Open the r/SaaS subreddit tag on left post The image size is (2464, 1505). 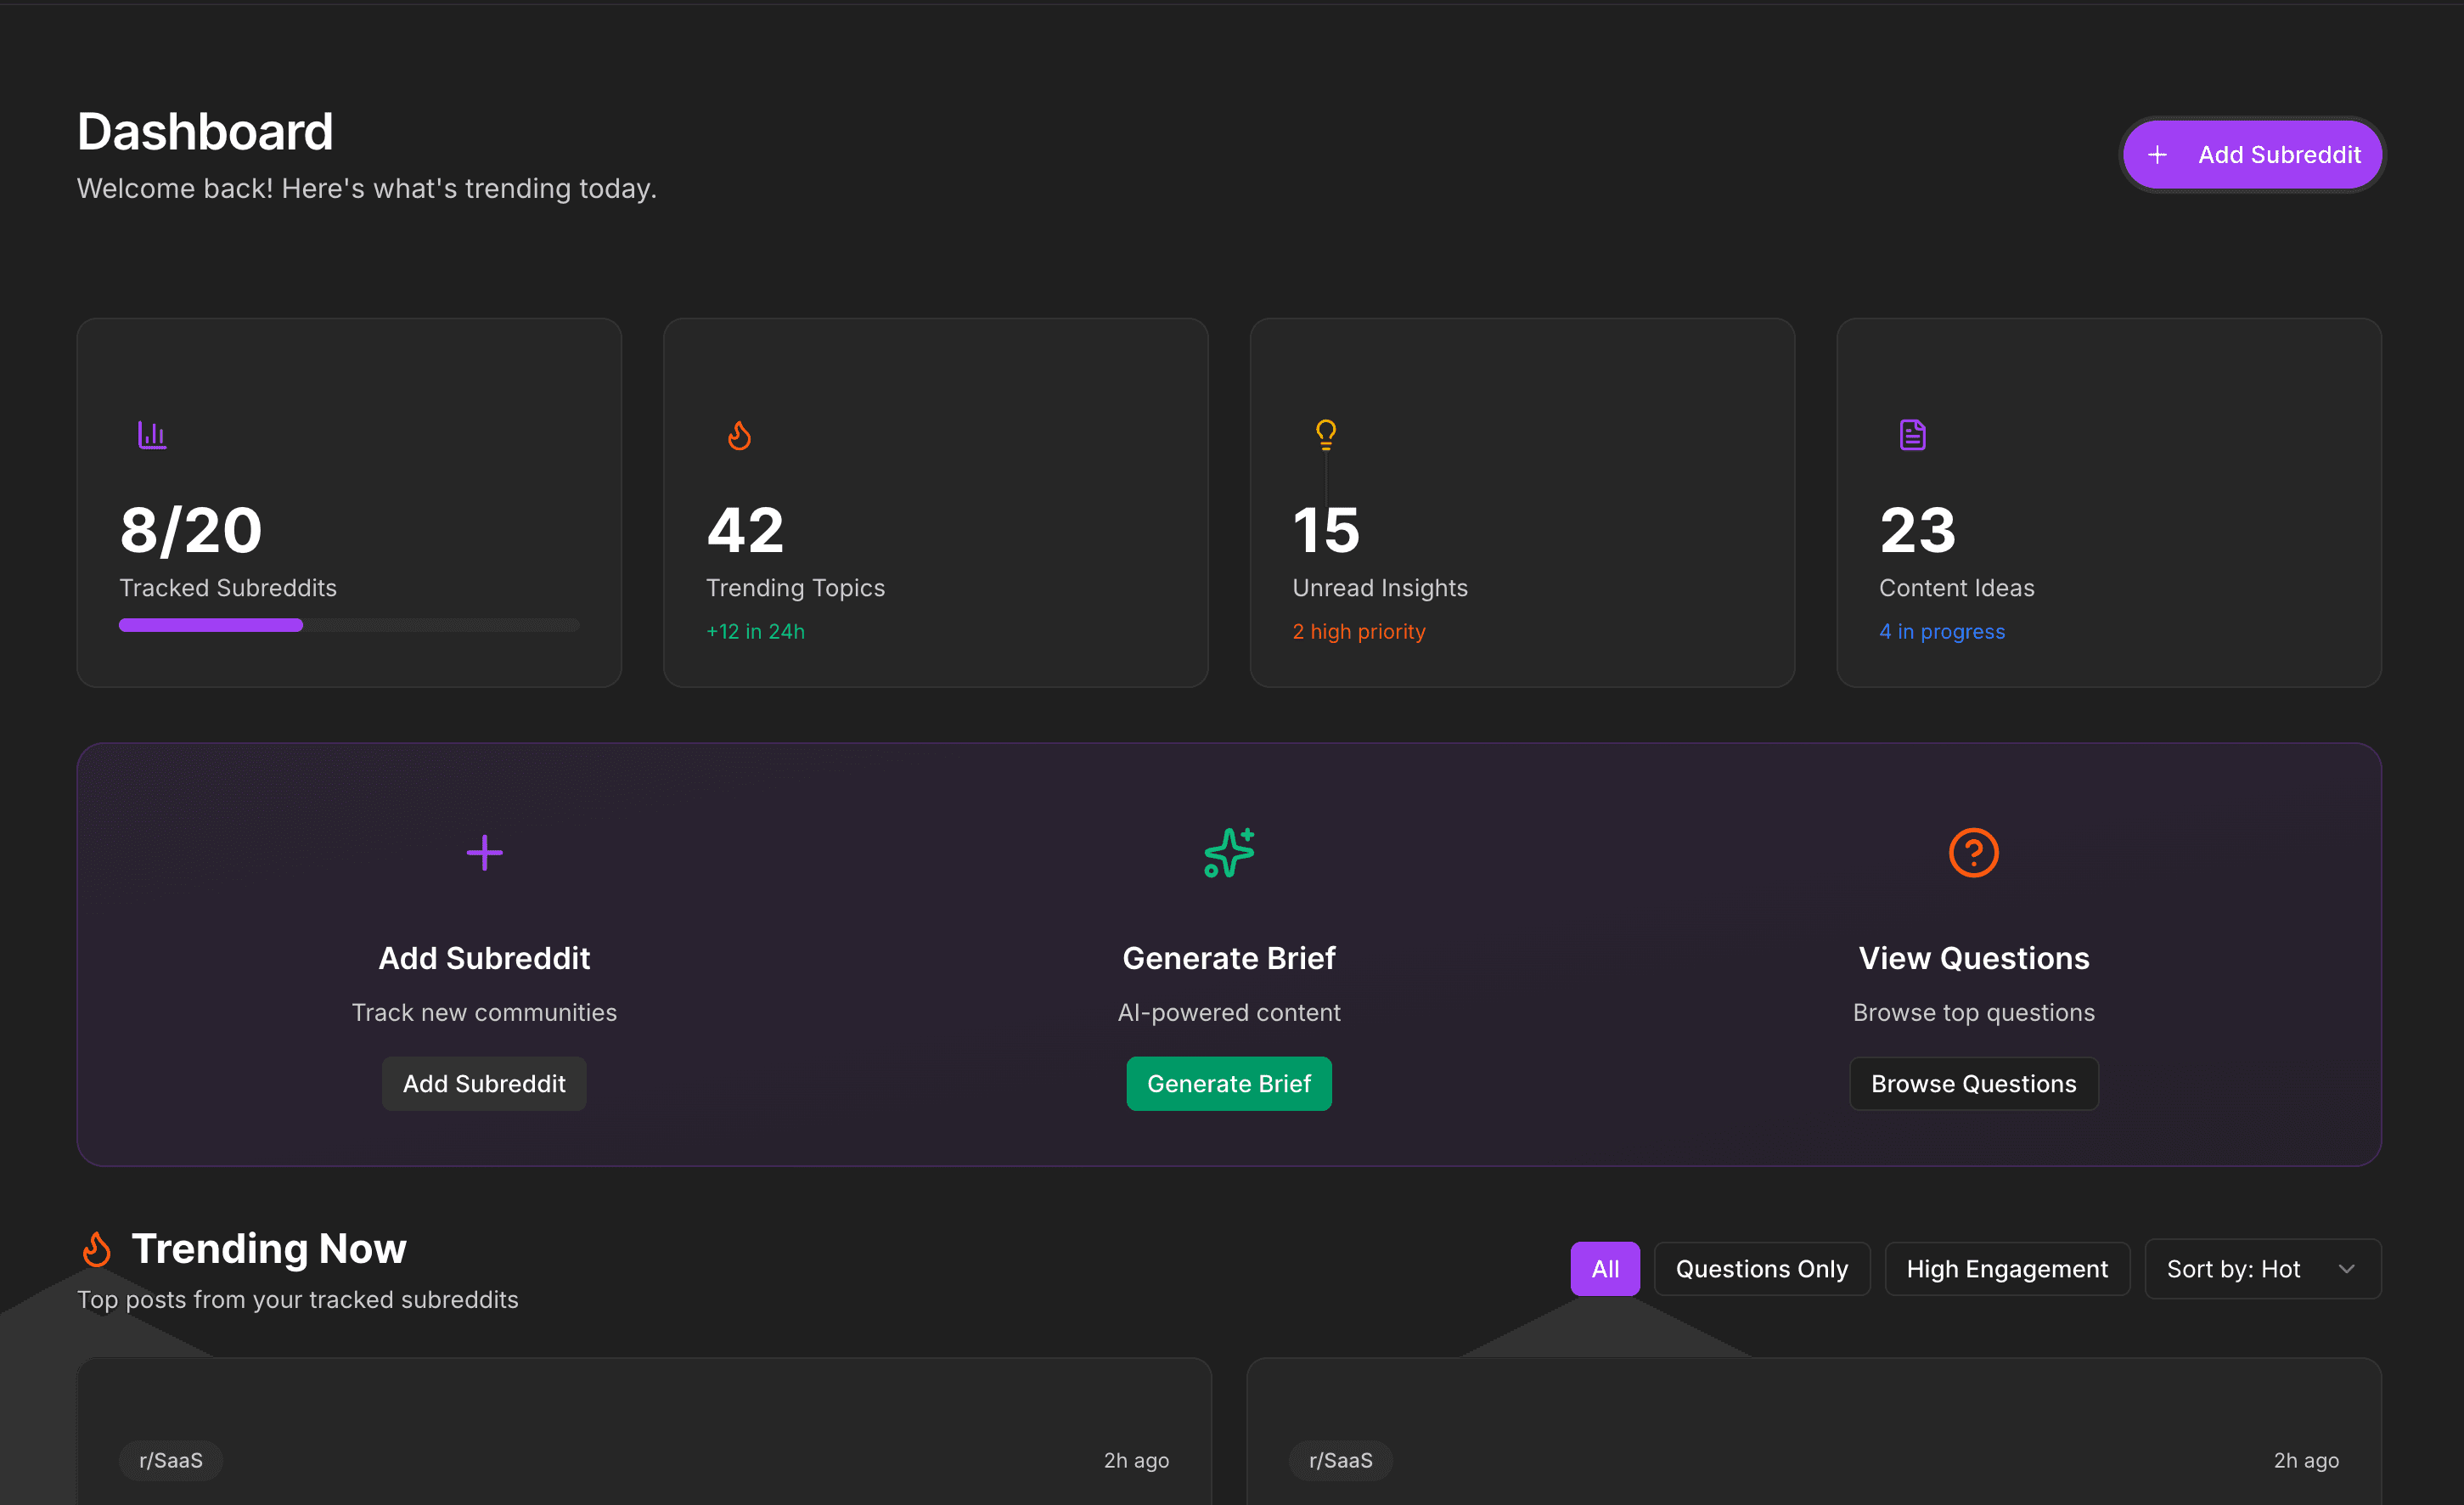click(x=171, y=1460)
